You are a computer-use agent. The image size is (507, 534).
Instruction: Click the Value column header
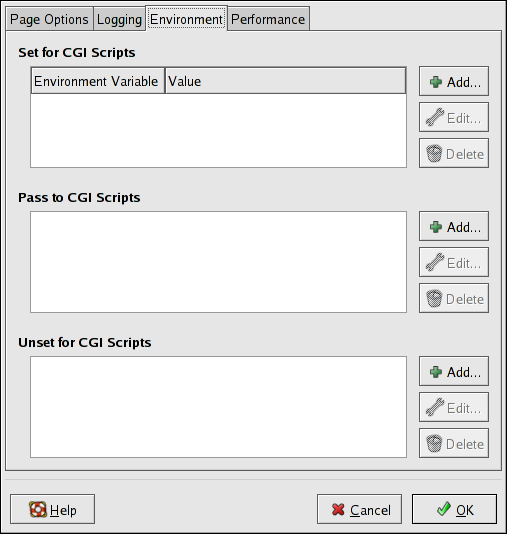click(285, 81)
